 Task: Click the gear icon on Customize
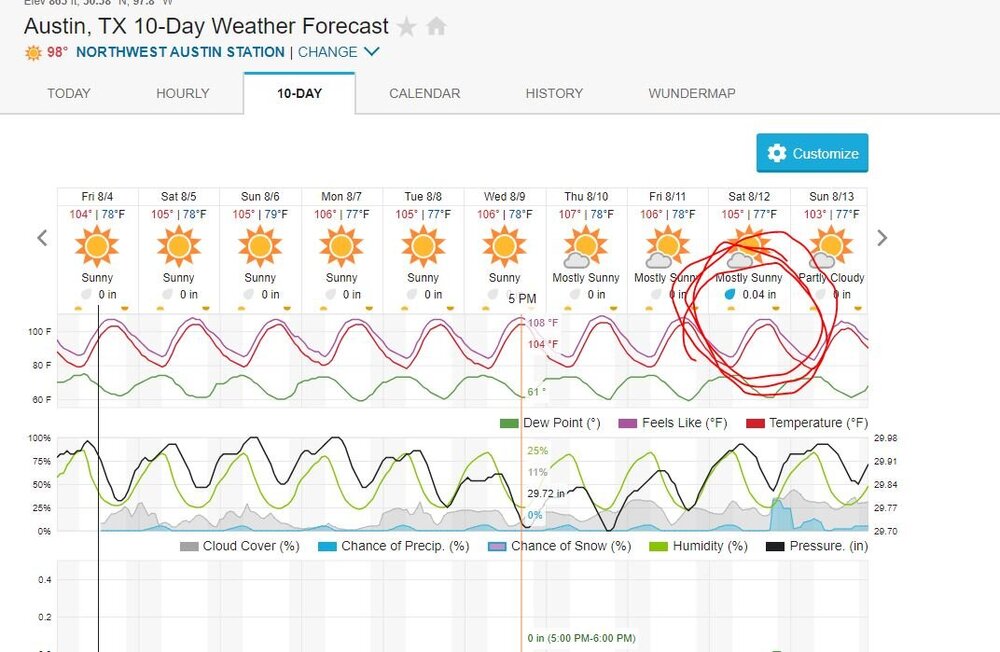[x=777, y=153]
